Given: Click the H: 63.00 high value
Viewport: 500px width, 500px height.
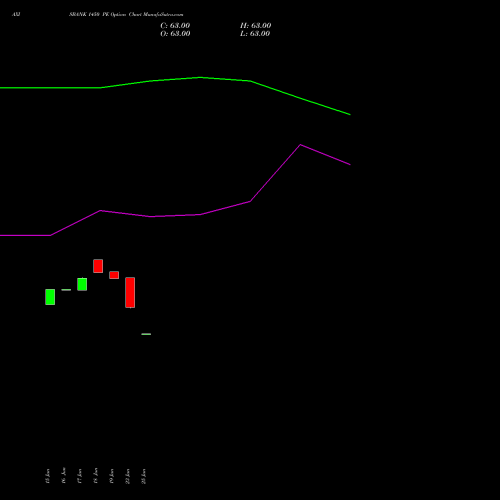Looking at the screenshot, I should (x=255, y=26).
